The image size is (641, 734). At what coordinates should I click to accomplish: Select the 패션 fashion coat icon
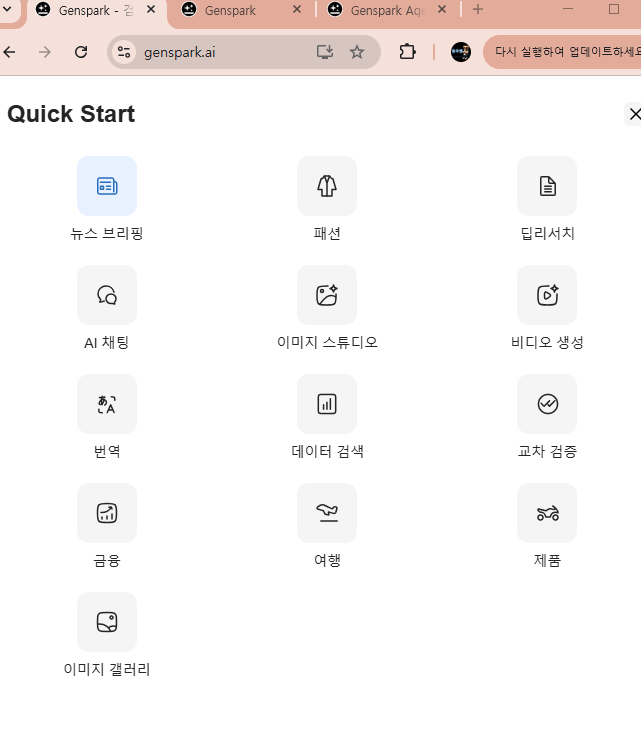click(327, 186)
